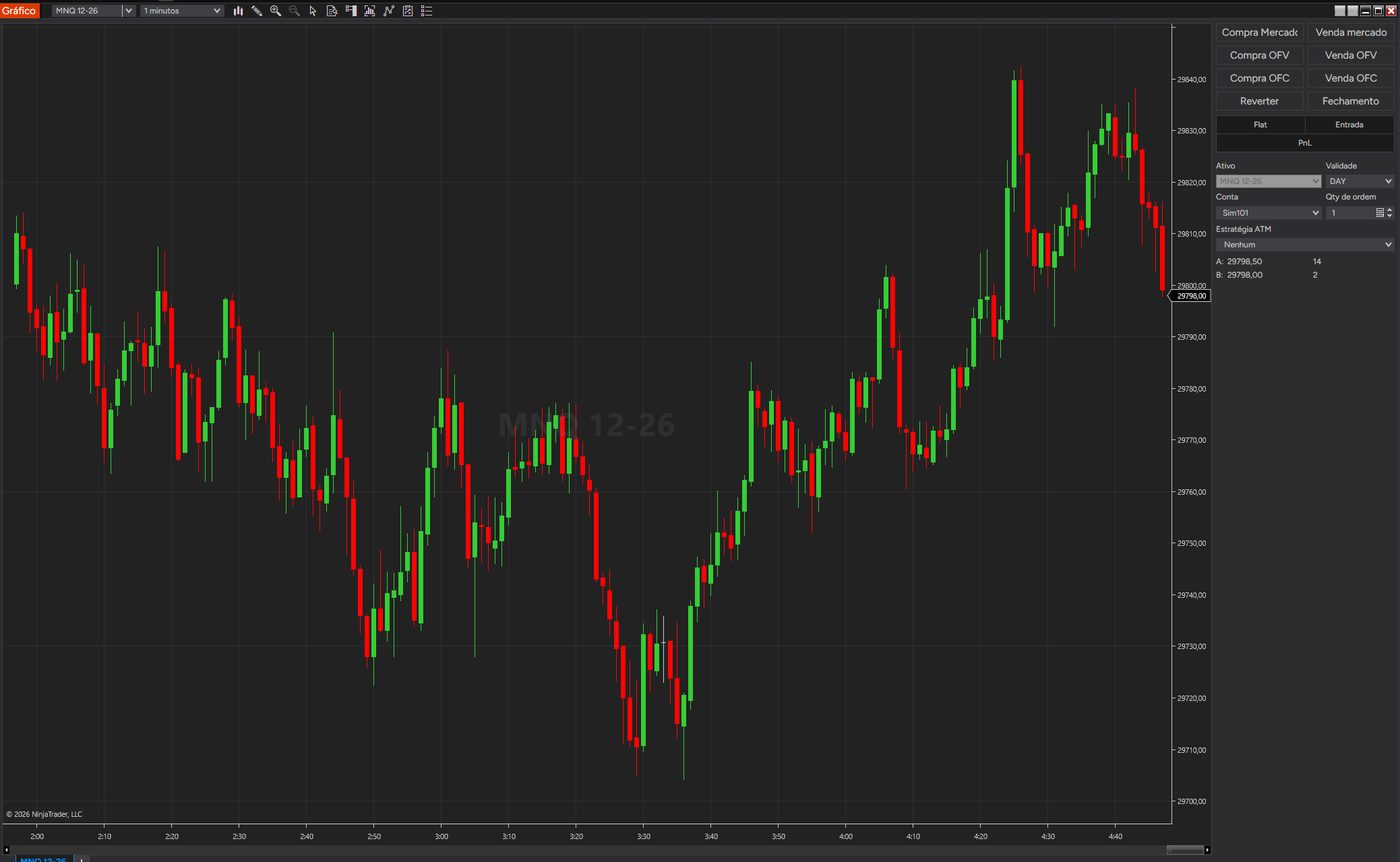Click the Flat position cell
This screenshot has height=862, width=1400.
(x=1260, y=125)
